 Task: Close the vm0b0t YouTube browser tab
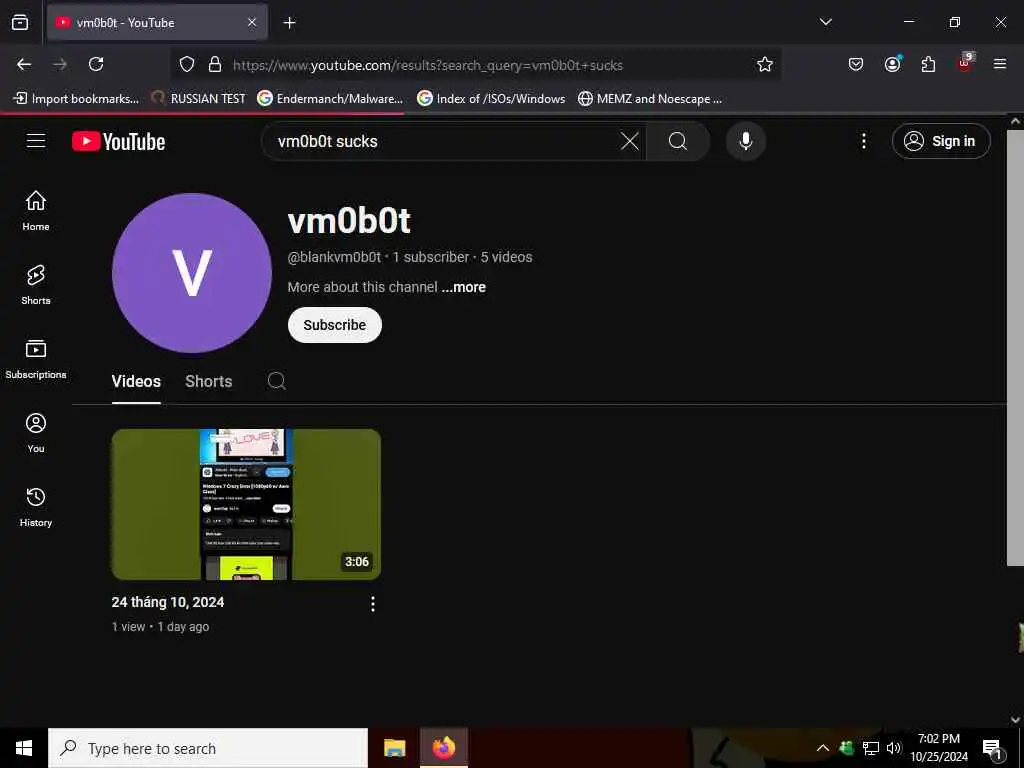pos(251,22)
